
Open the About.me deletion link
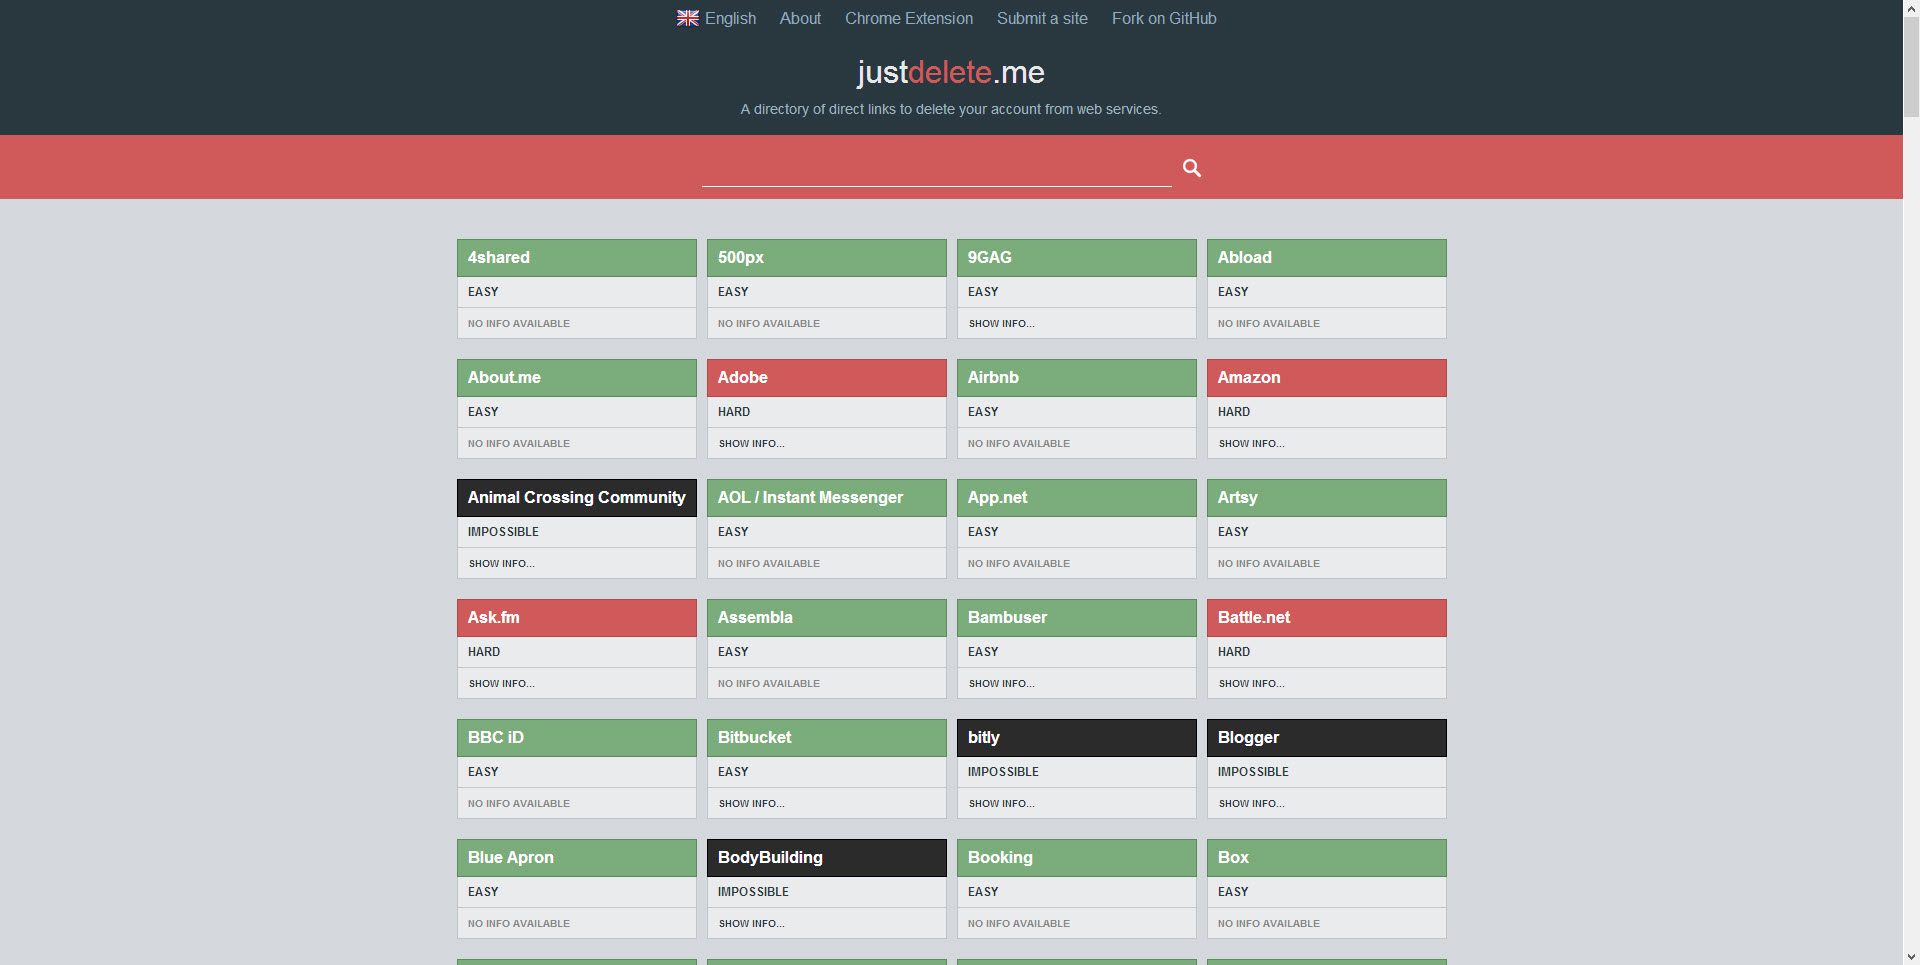577,378
